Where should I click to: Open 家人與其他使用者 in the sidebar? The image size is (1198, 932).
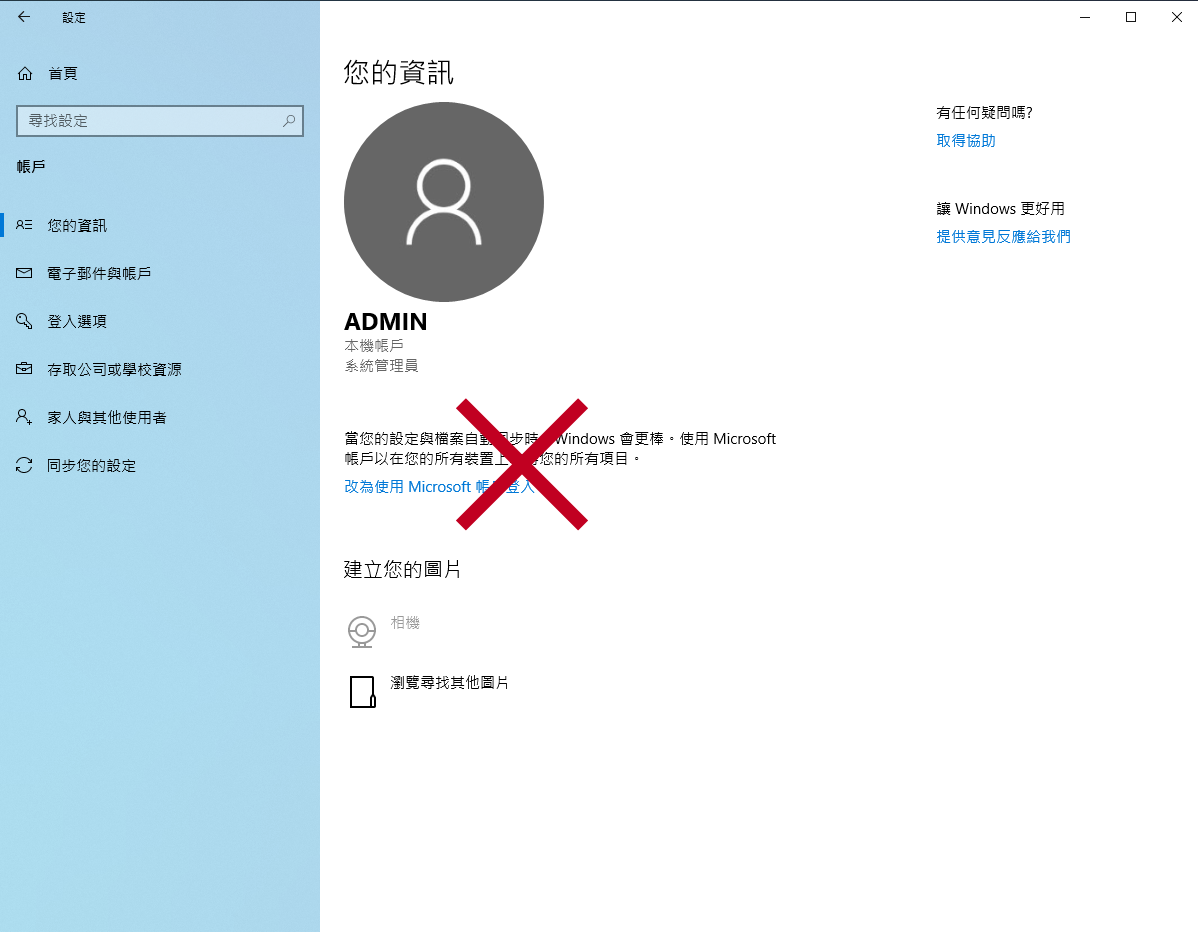coord(106,418)
